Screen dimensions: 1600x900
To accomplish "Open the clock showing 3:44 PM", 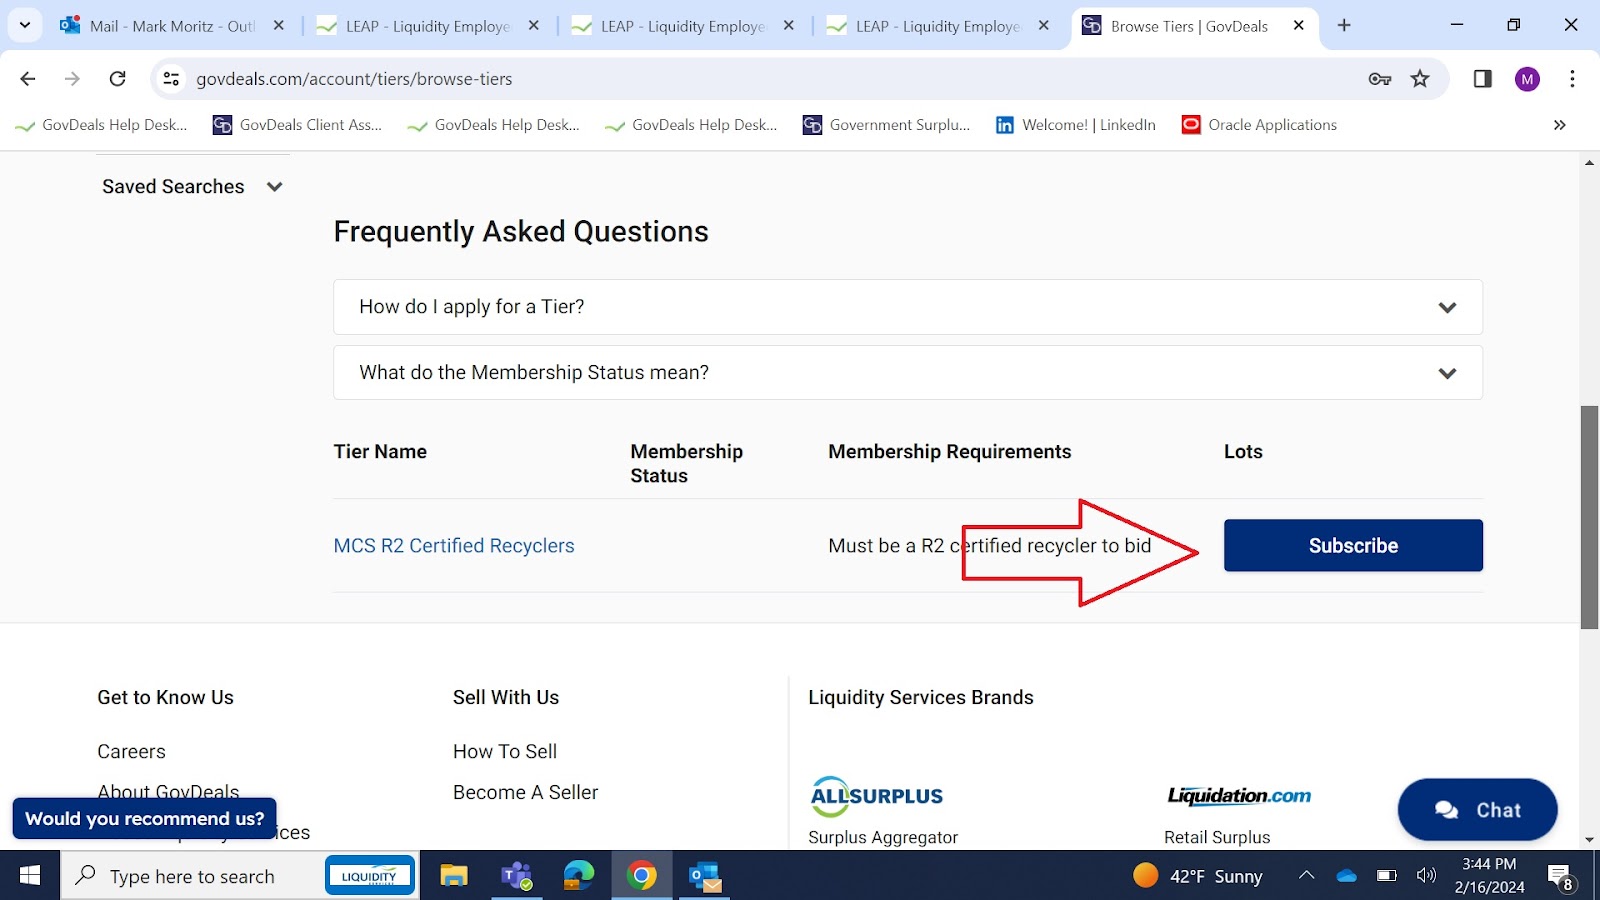I will 1489,876.
